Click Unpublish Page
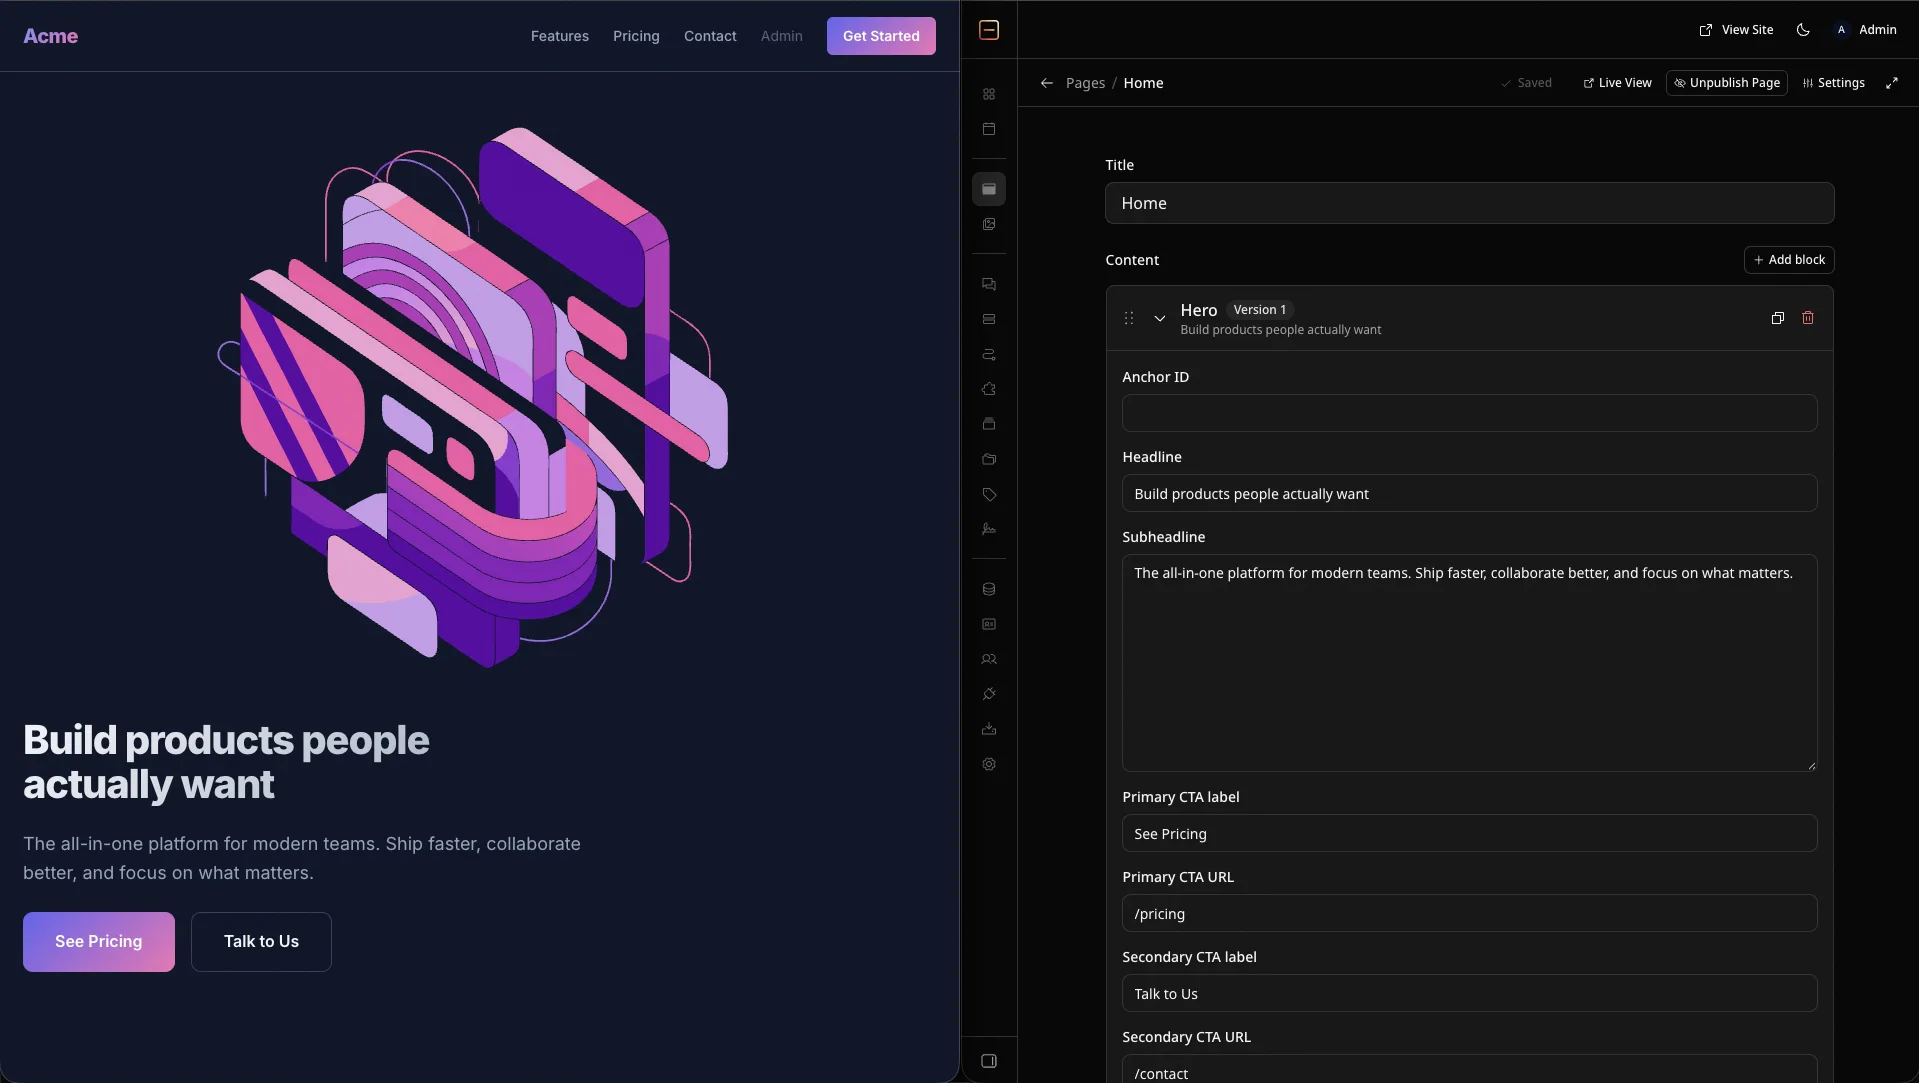Viewport: 1919px width, 1083px height. (1727, 83)
